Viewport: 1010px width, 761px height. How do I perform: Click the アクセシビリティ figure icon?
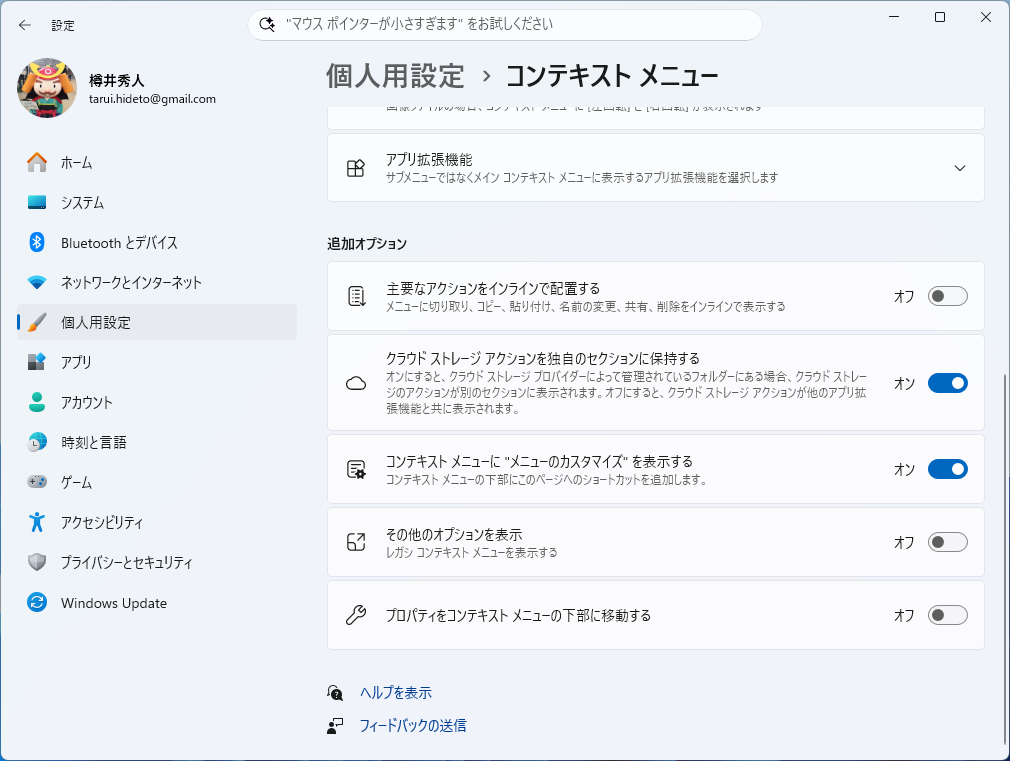[x=37, y=522]
